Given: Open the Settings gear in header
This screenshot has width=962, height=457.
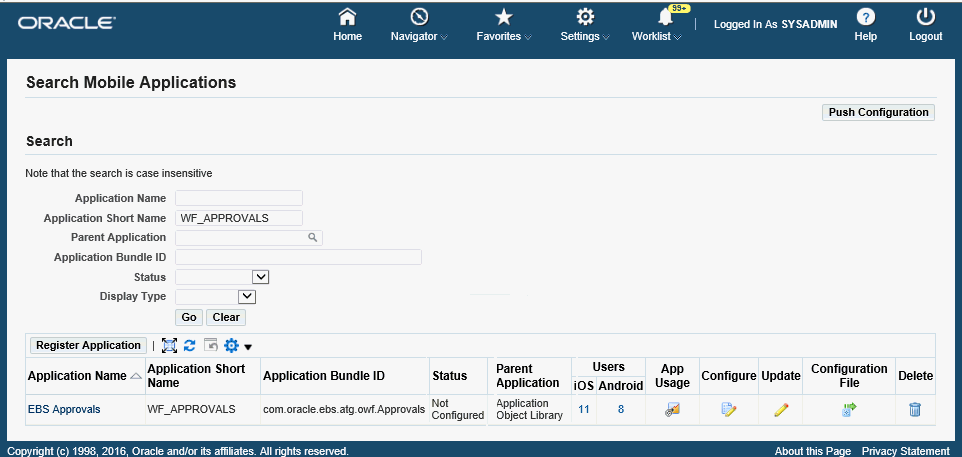Looking at the screenshot, I should pos(585,16).
